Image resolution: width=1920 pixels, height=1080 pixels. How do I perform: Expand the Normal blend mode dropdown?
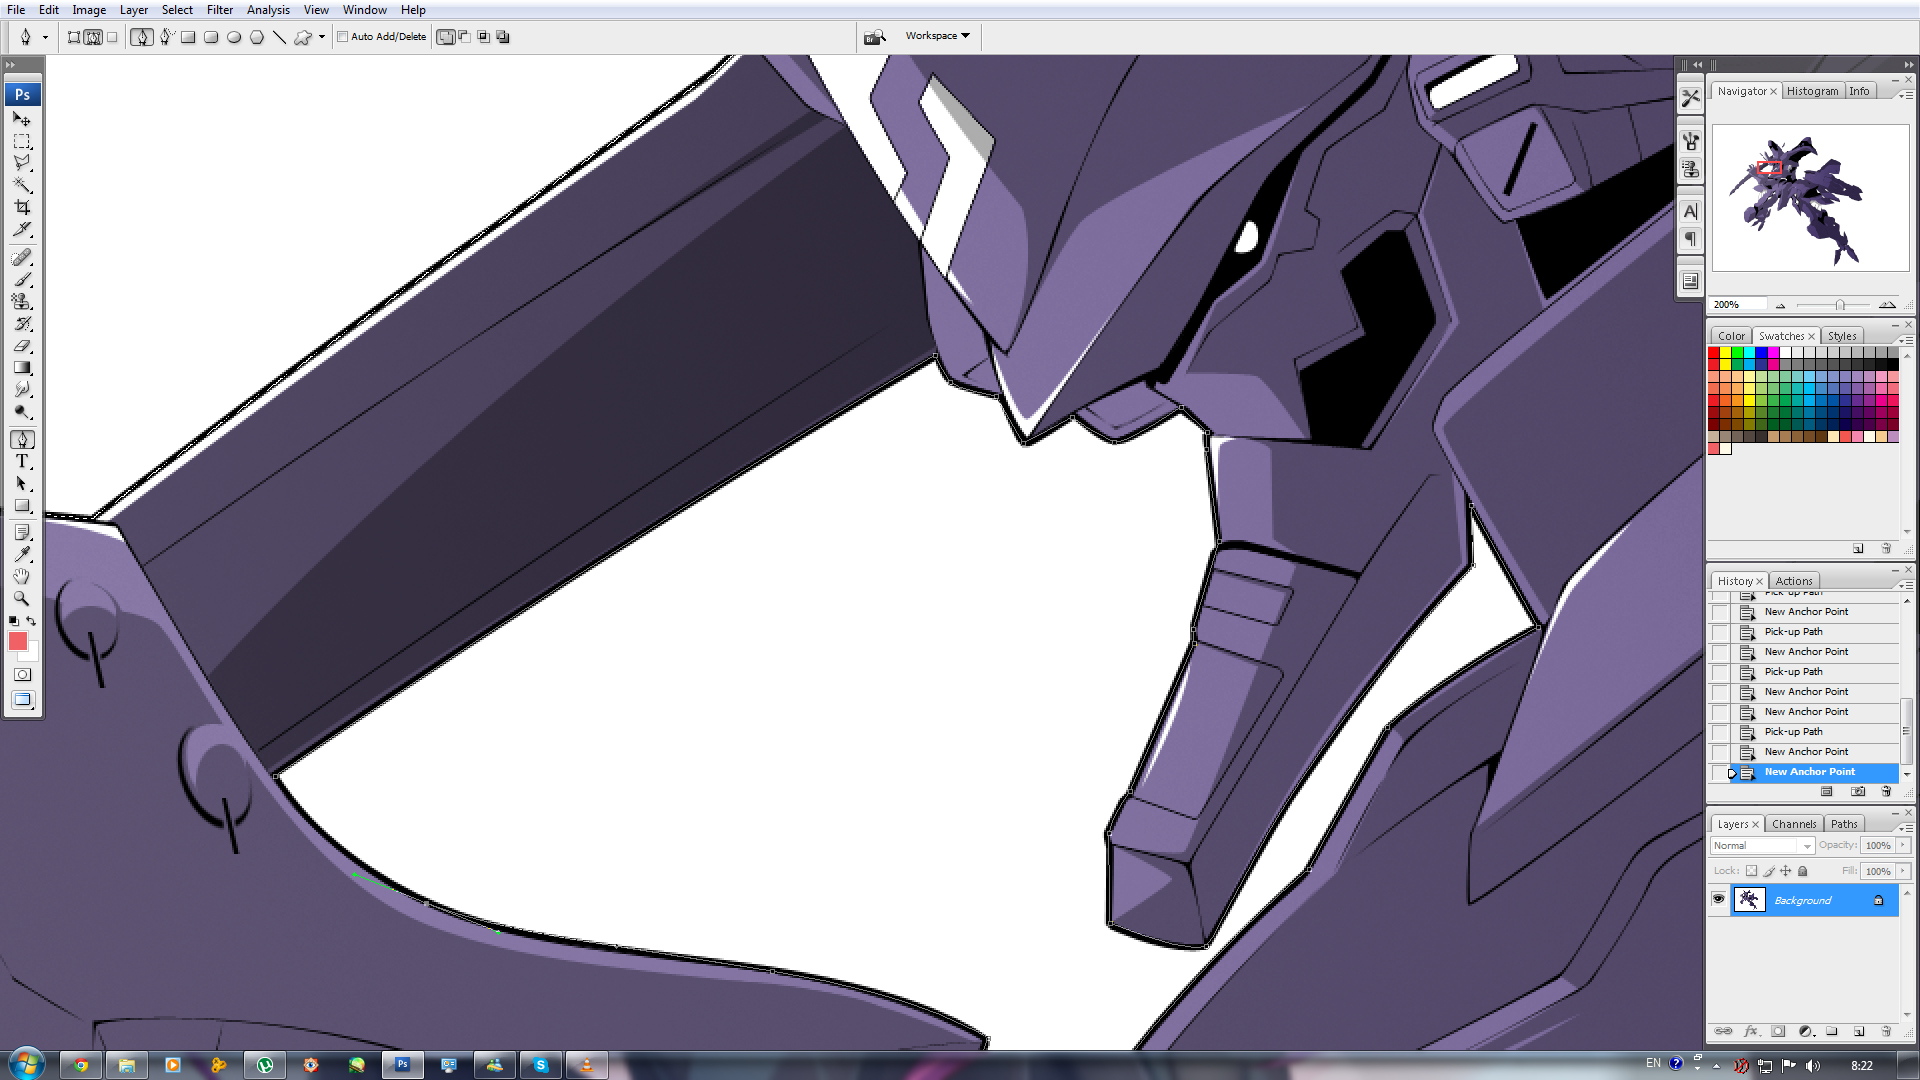pyautogui.click(x=1762, y=846)
